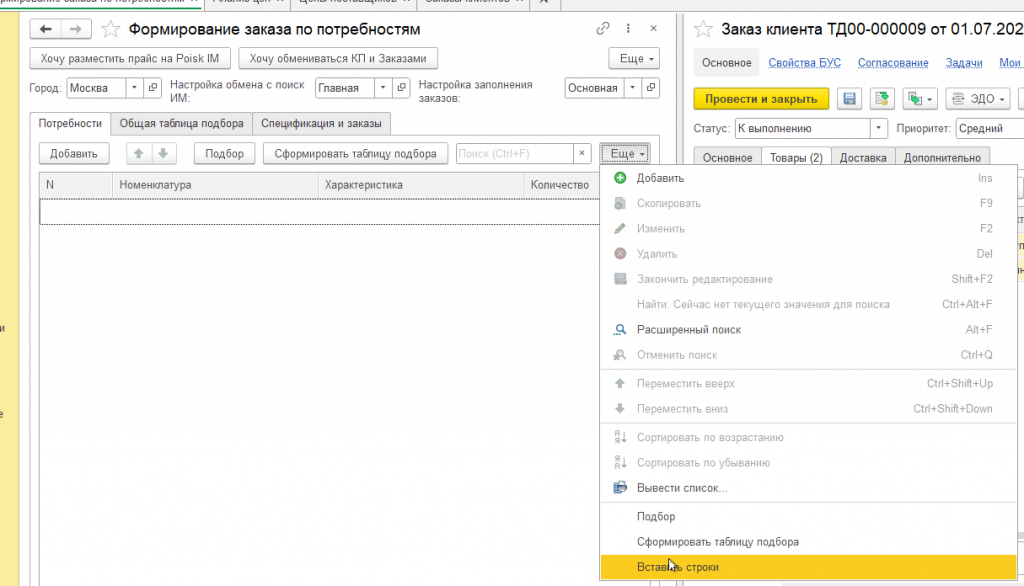The image size is (1024, 586).
Task: Click the Приоритет Средний field
Action: click(x=989, y=128)
